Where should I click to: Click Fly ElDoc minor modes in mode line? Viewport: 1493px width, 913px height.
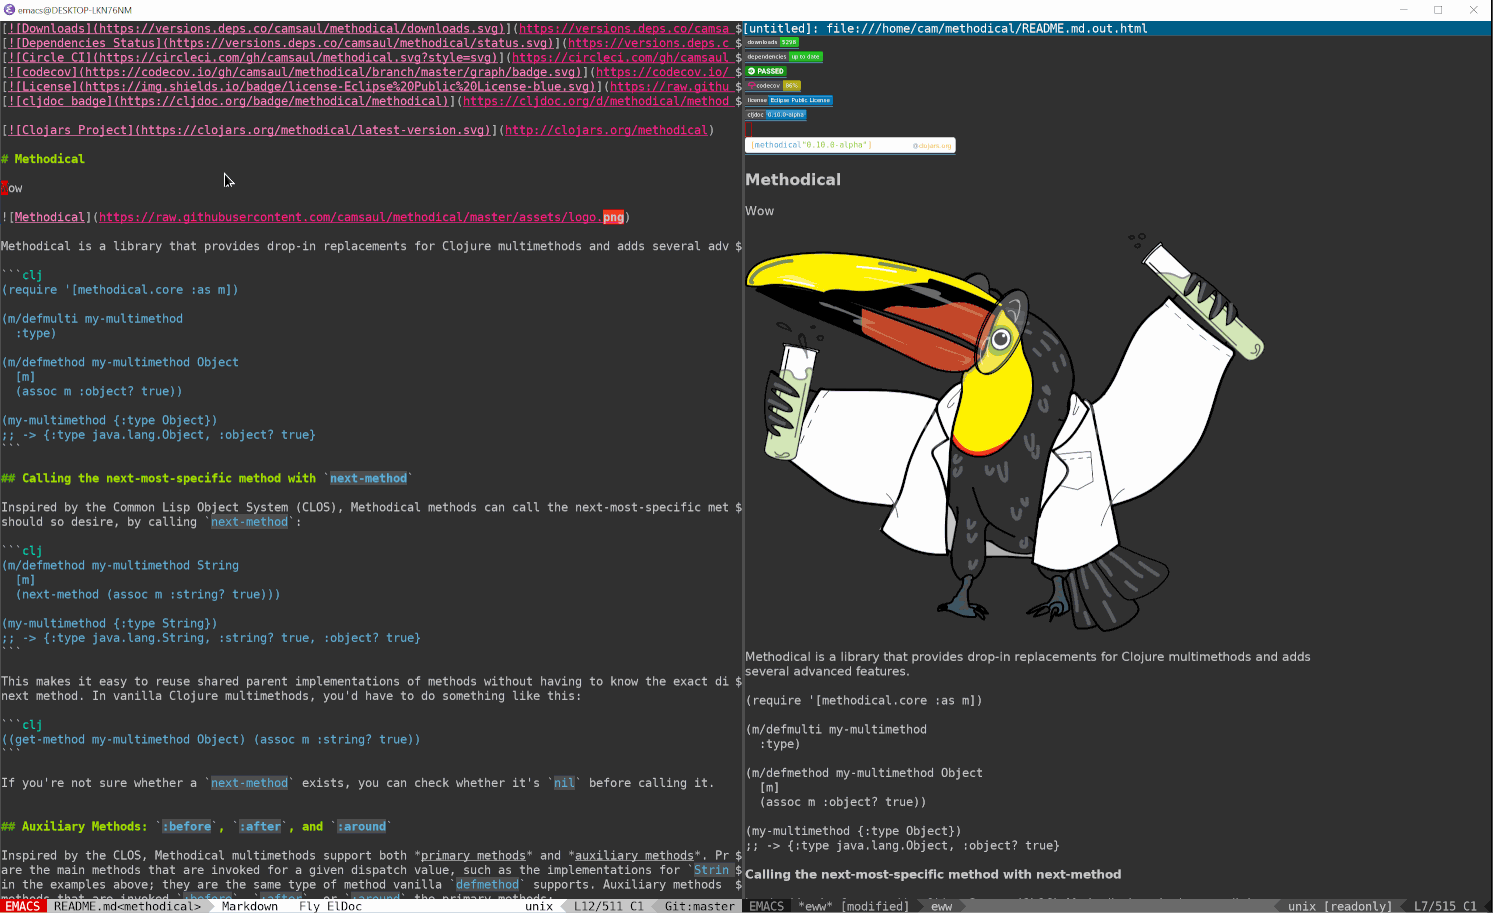330,906
